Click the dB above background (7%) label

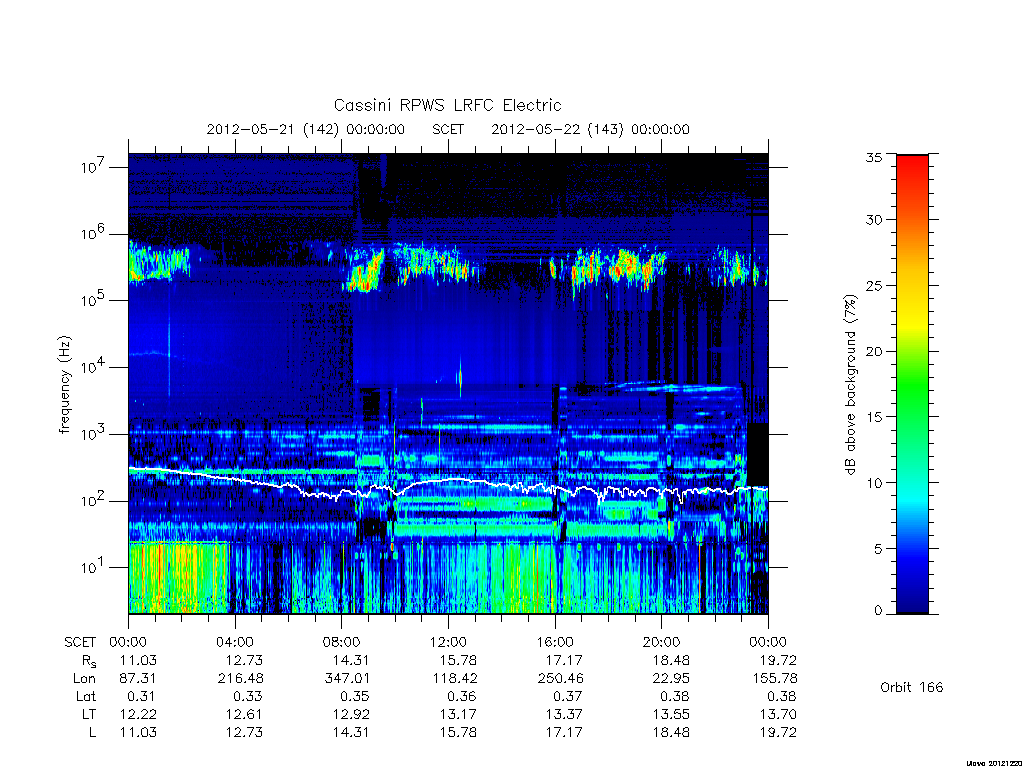850,385
